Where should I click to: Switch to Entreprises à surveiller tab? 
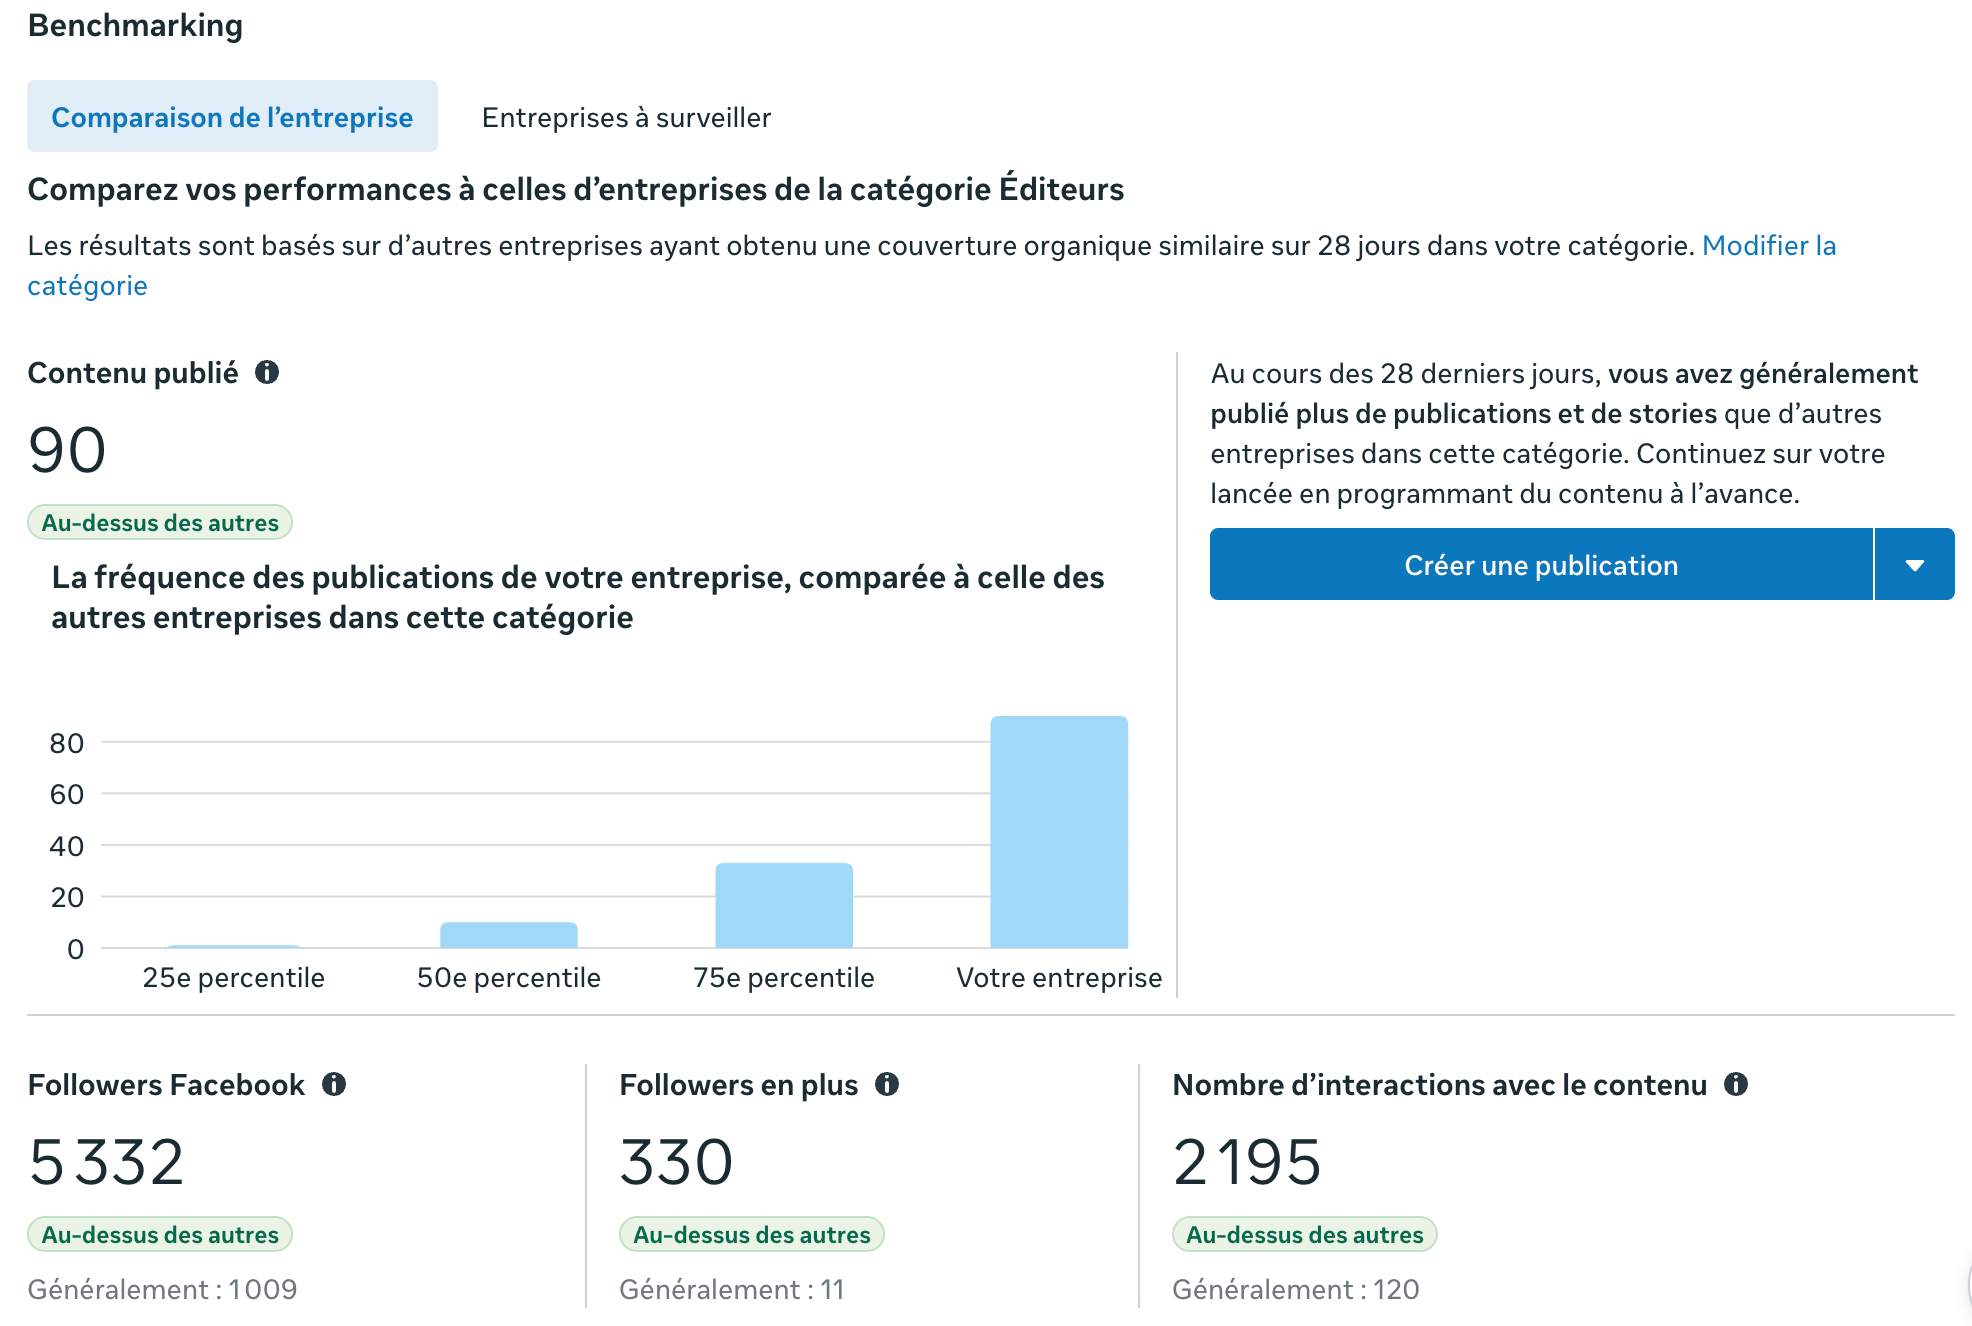(626, 117)
